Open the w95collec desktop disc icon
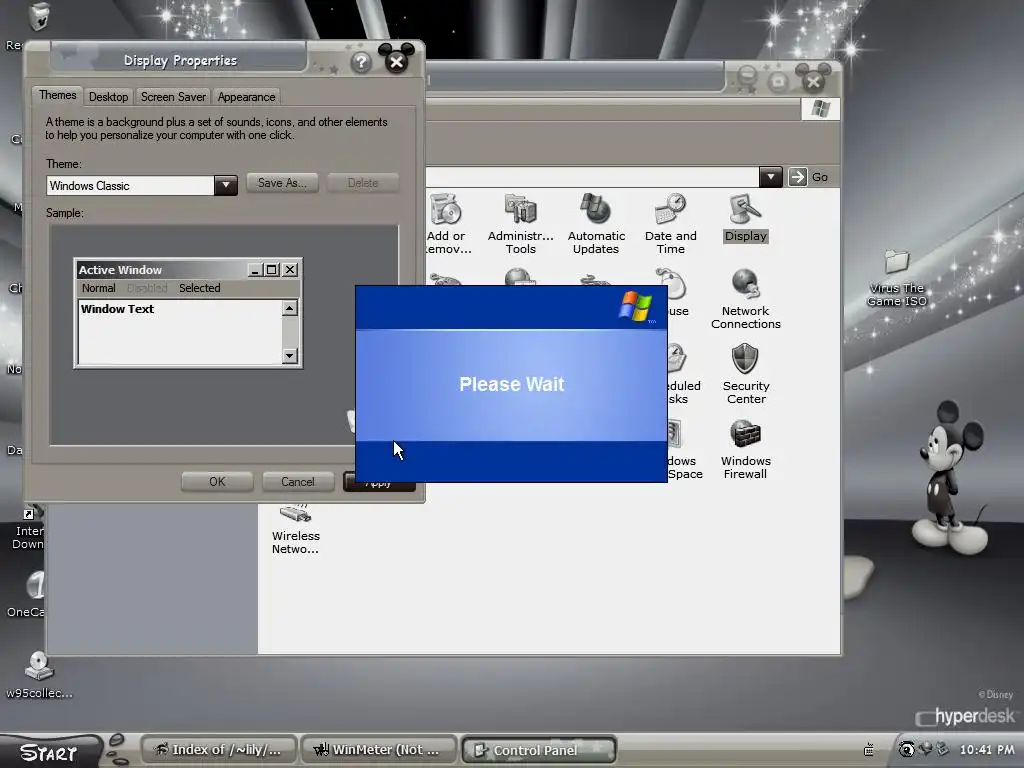Screen dimensions: 1024x768 (39, 675)
